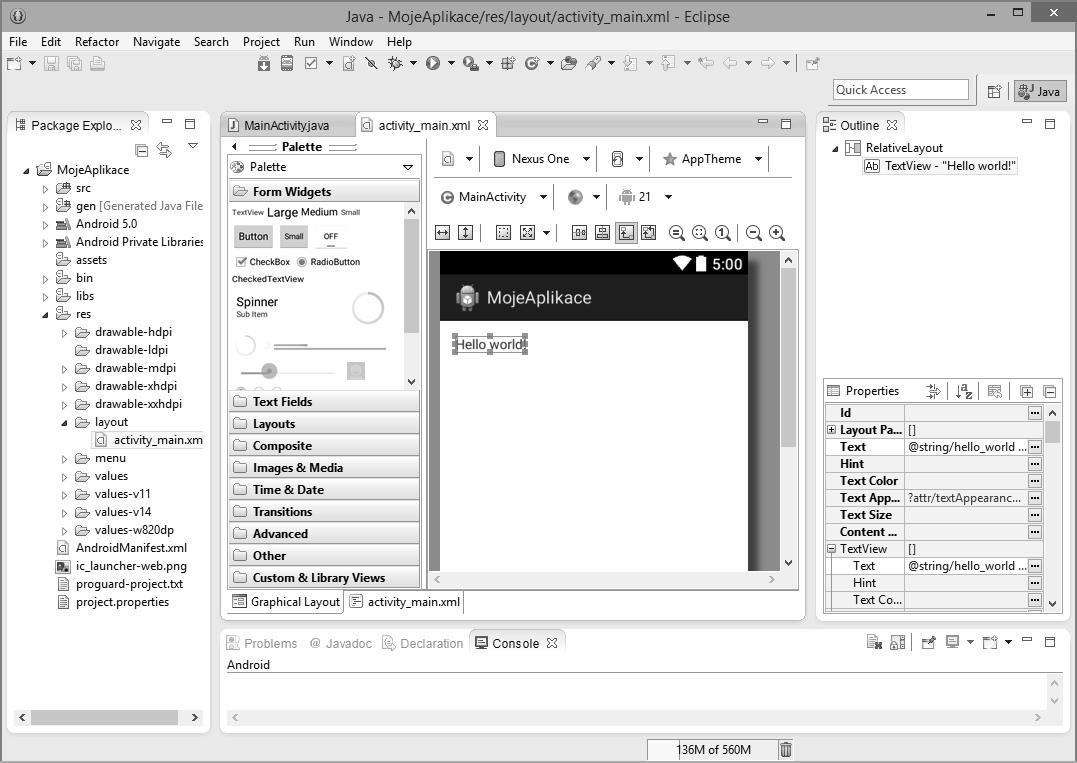
Task: Switch to the Problems tab
Action: coord(262,644)
